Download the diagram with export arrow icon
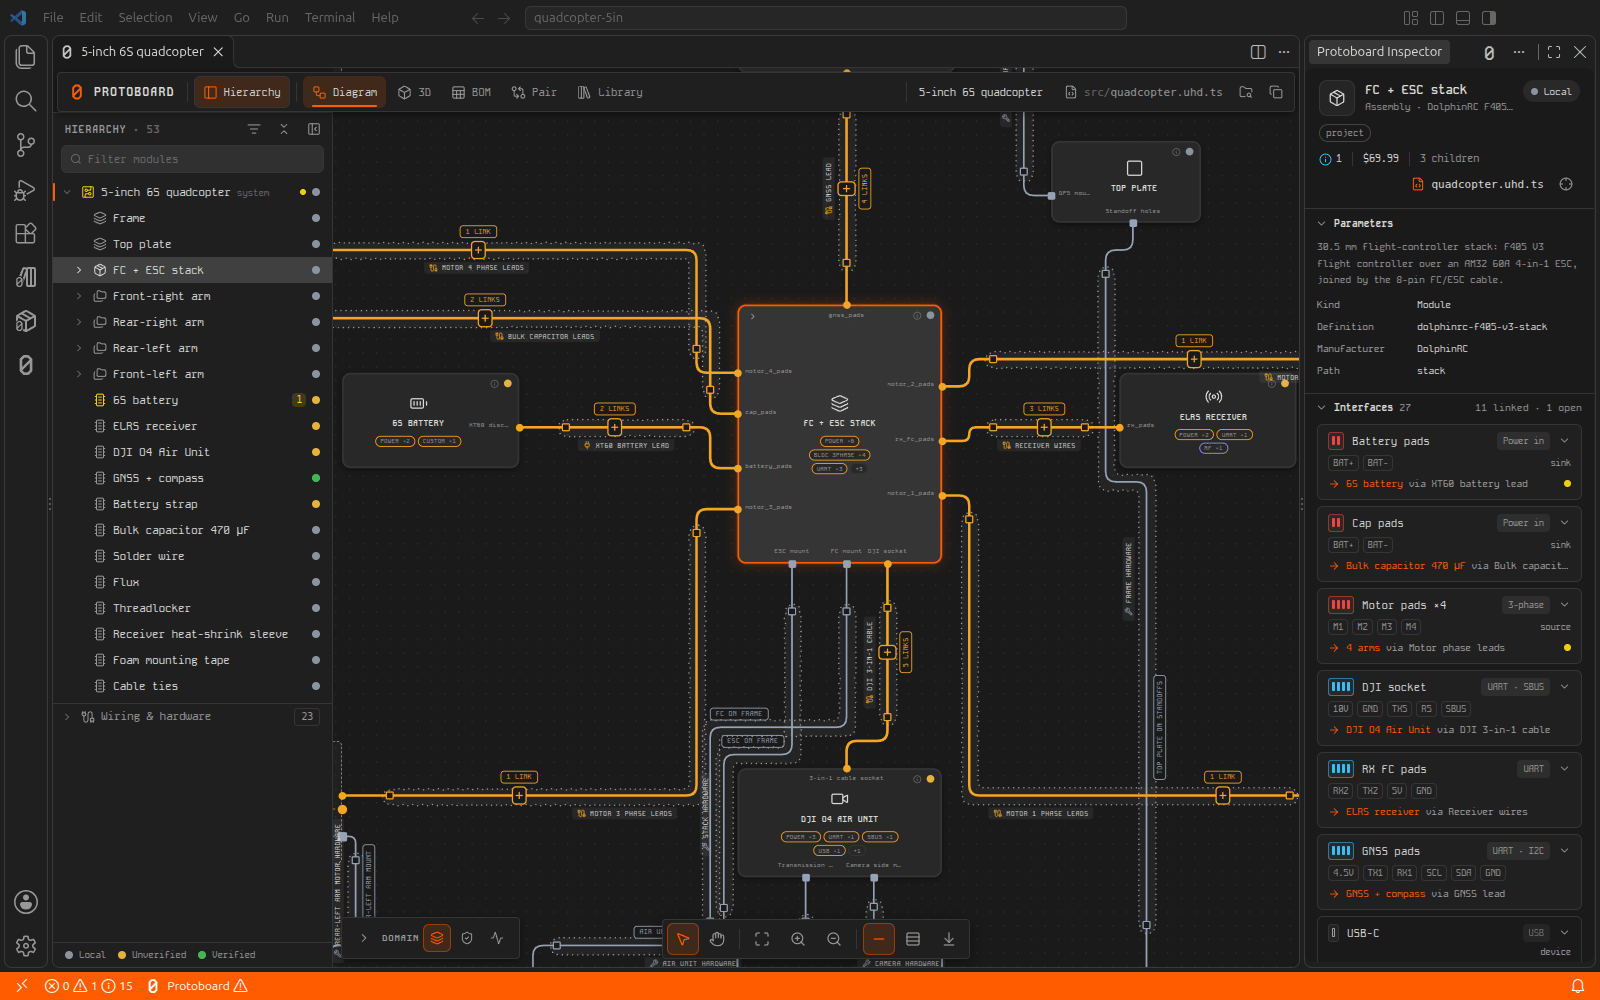 pyautogui.click(x=949, y=939)
